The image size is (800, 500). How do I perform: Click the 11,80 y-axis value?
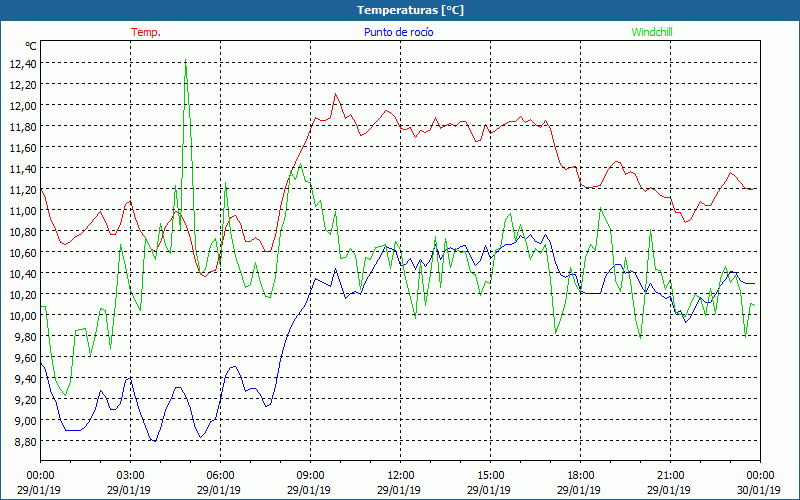(x=23, y=126)
